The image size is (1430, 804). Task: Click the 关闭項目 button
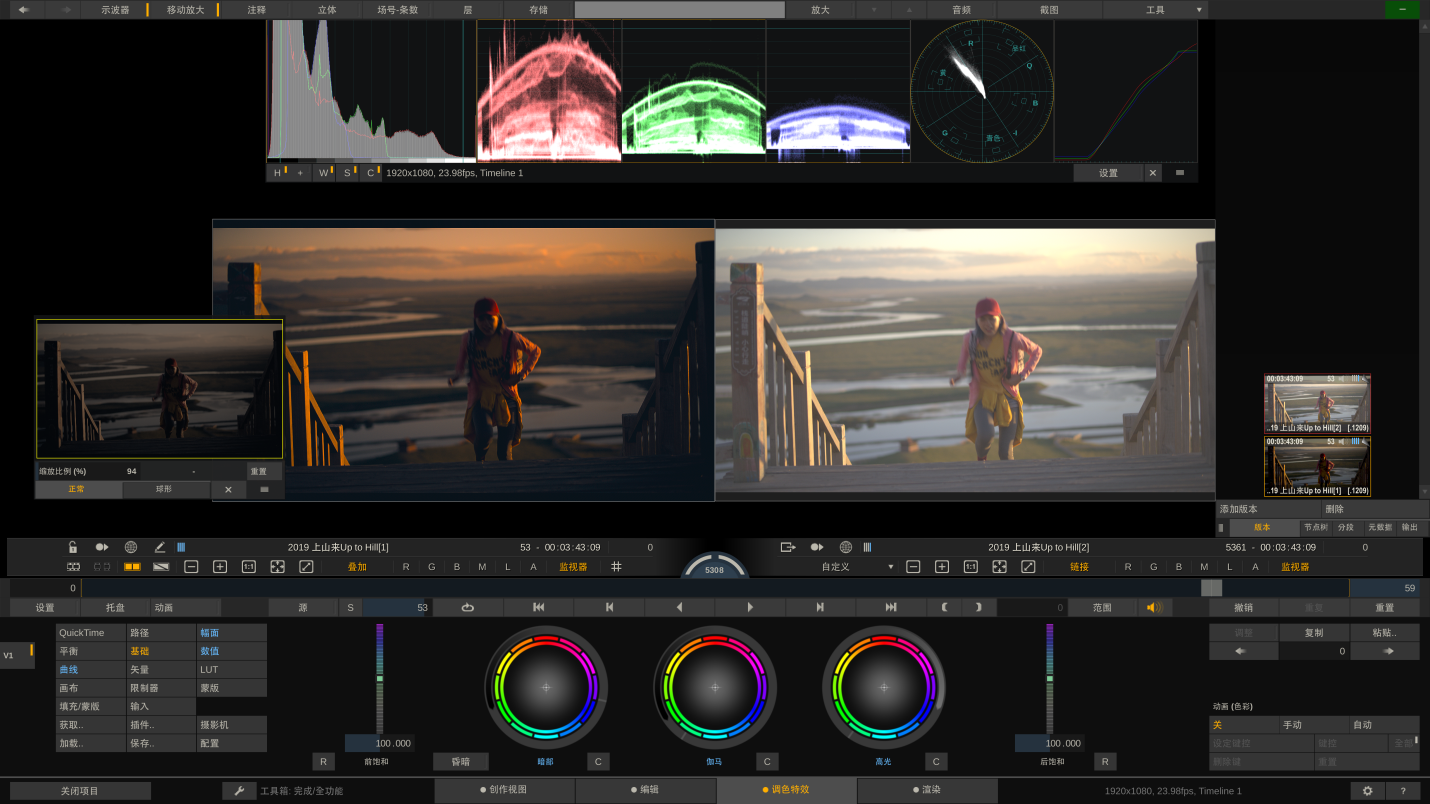click(80, 791)
